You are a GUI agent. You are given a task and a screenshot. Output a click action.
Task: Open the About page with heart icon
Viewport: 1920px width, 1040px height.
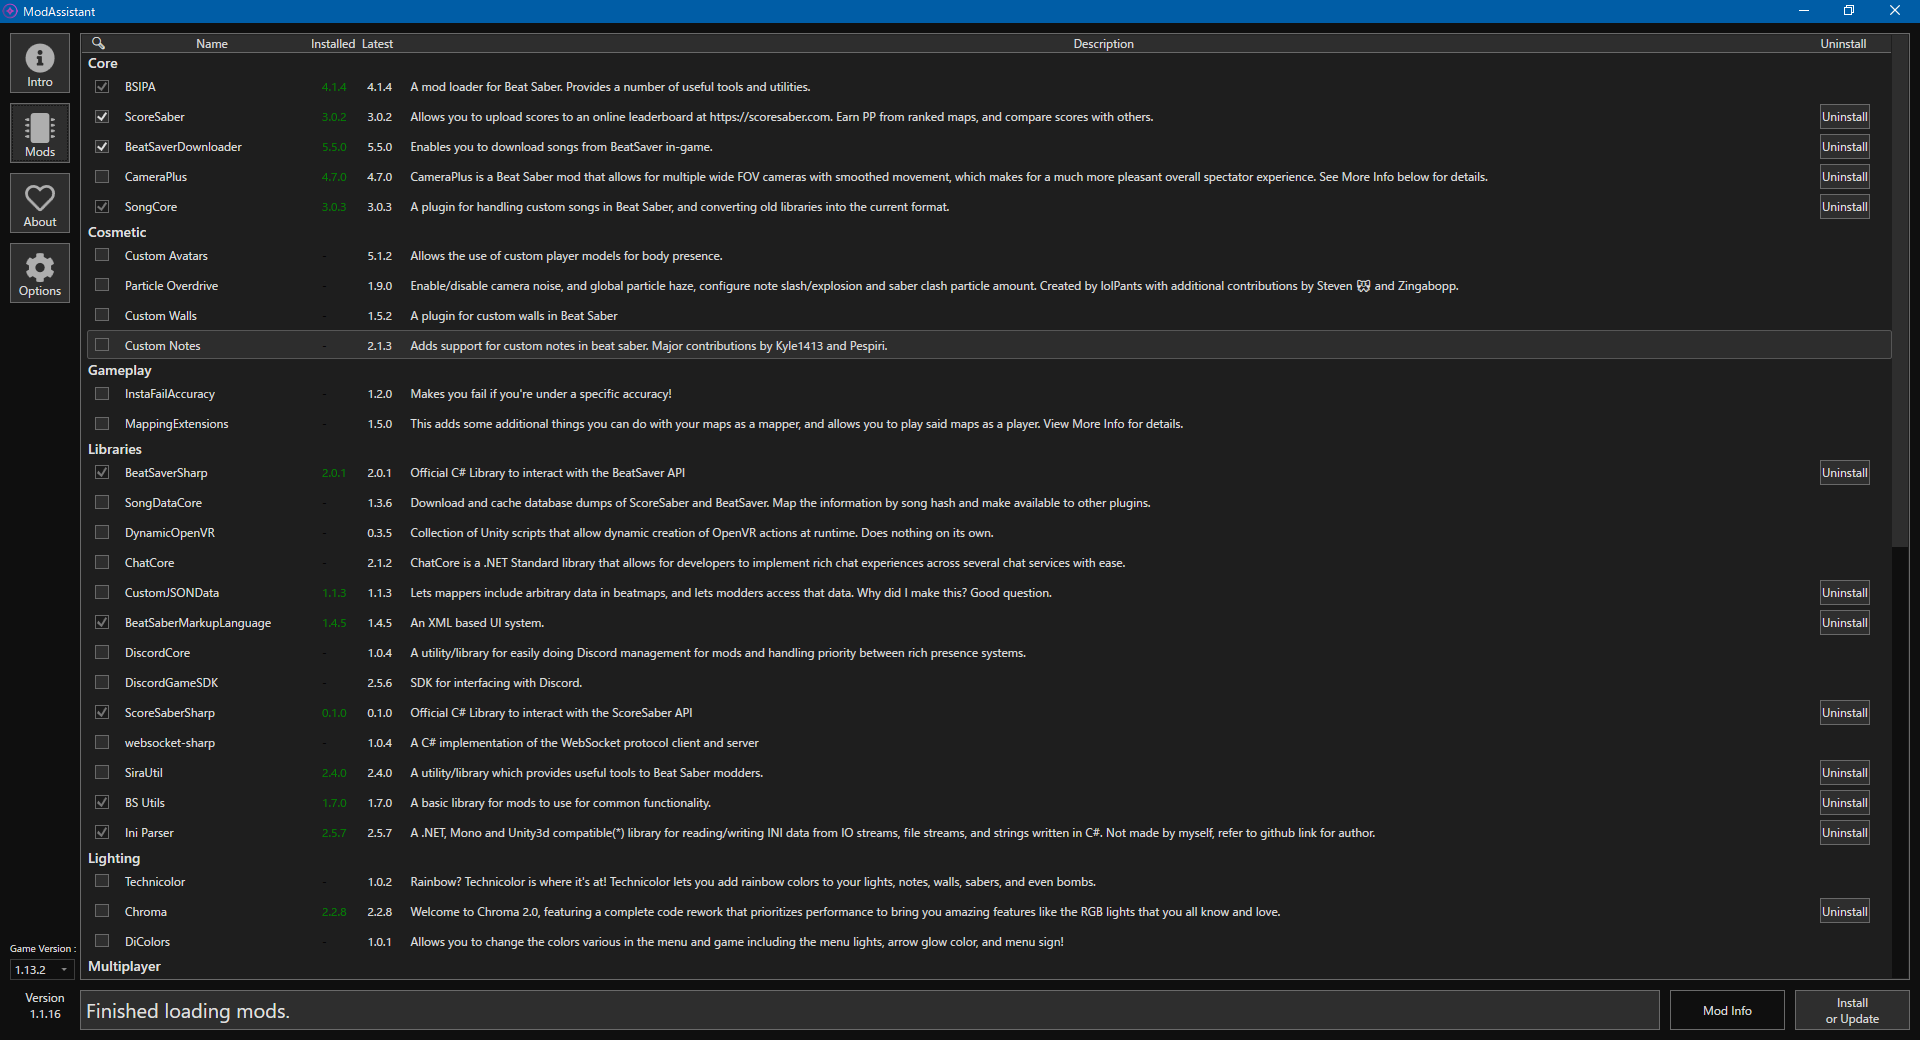coord(40,203)
